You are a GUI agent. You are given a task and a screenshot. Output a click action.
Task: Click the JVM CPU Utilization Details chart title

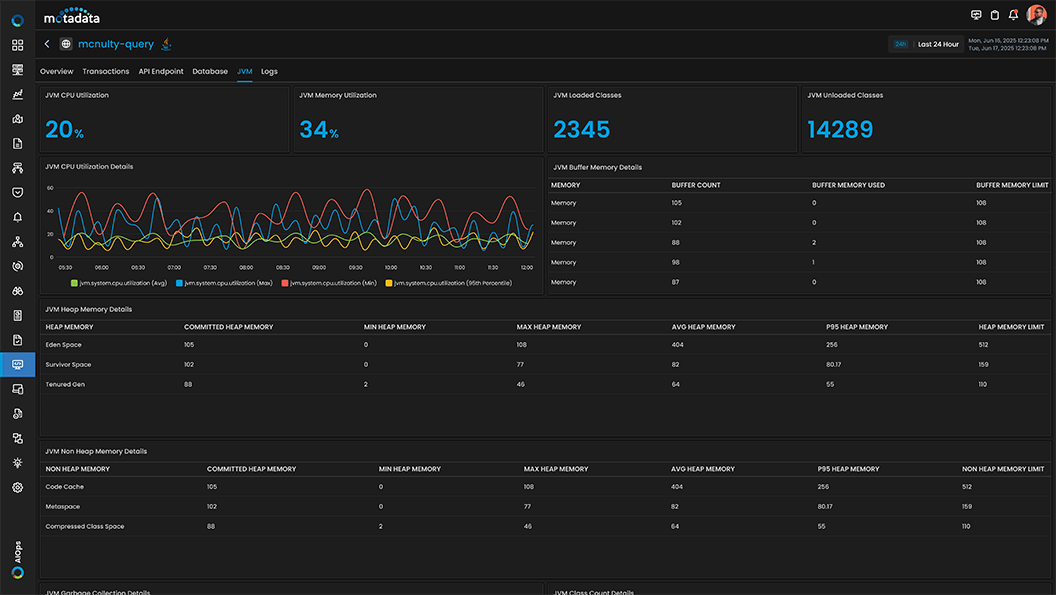point(89,166)
